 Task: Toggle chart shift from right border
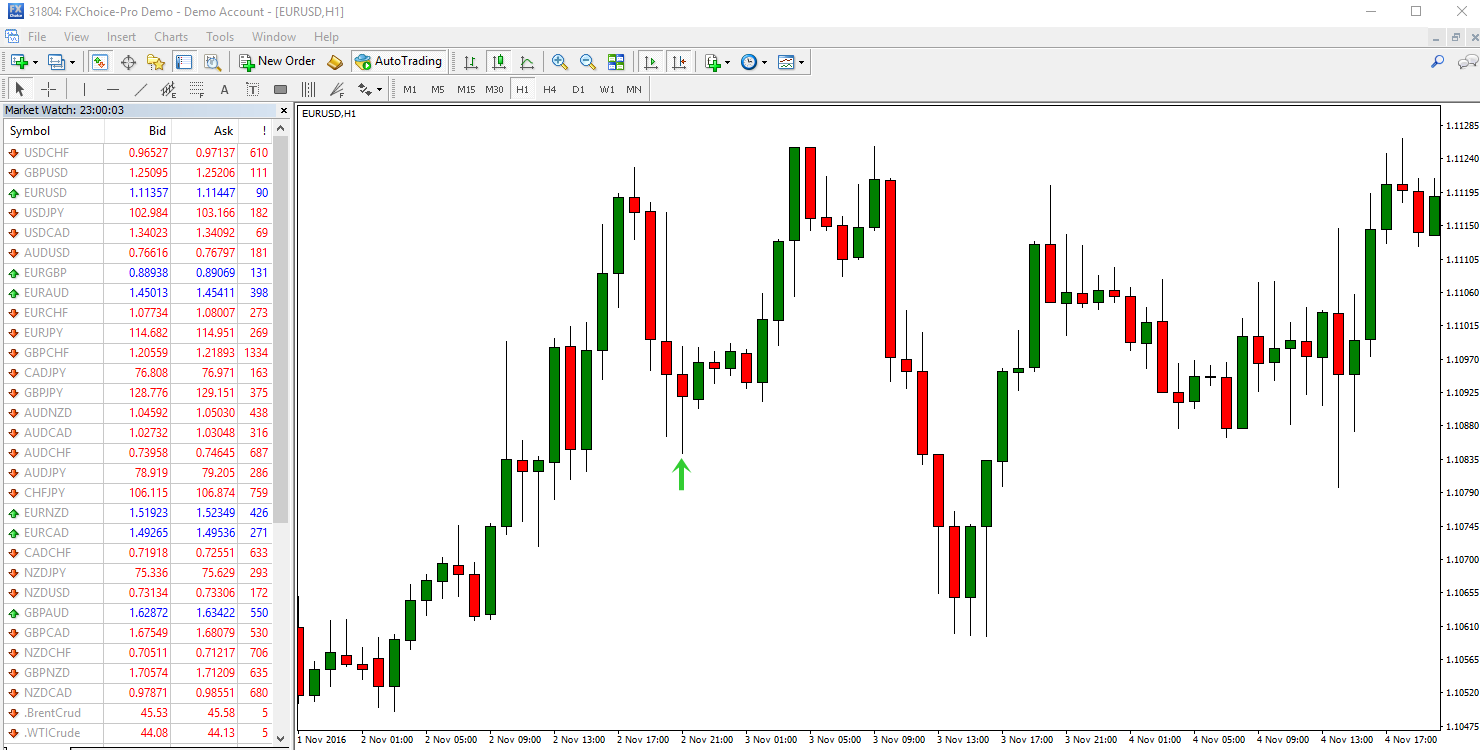point(680,62)
